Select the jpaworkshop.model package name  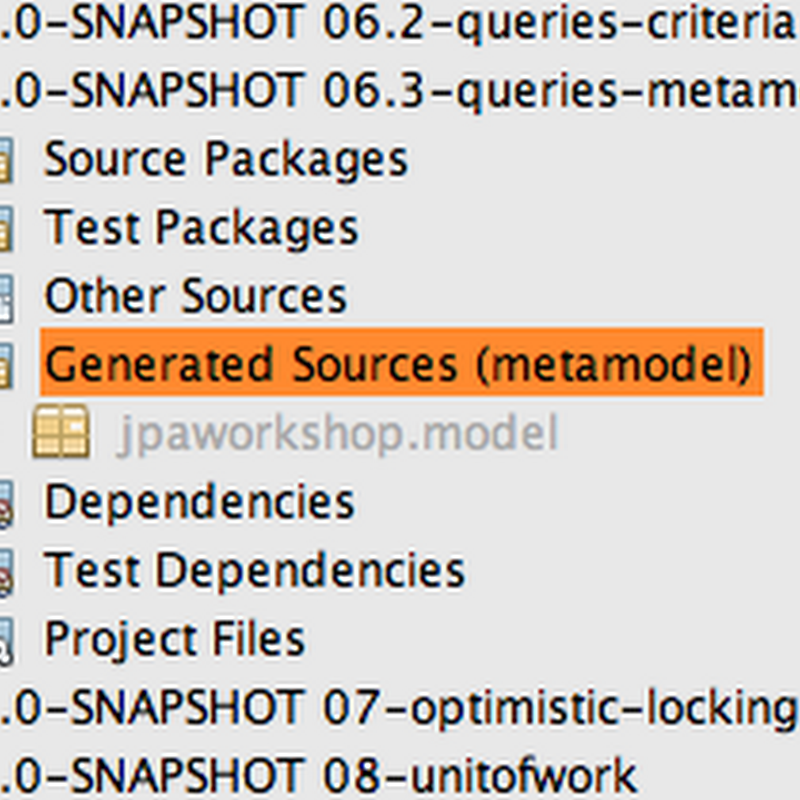(338, 434)
